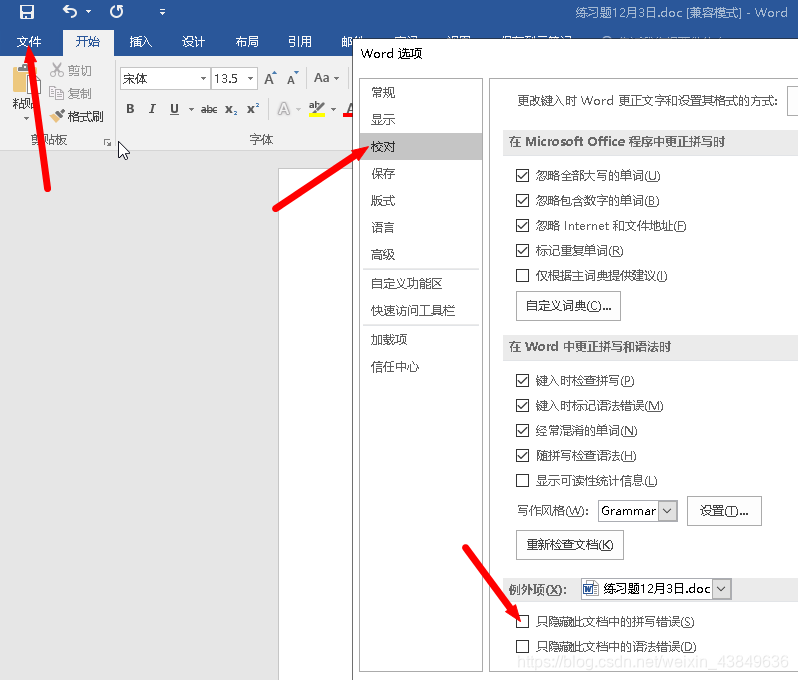Uncheck 忽略全部大写的单词 checkbox
This screenshot has height=680, width=798.
(x=522, y=176)
